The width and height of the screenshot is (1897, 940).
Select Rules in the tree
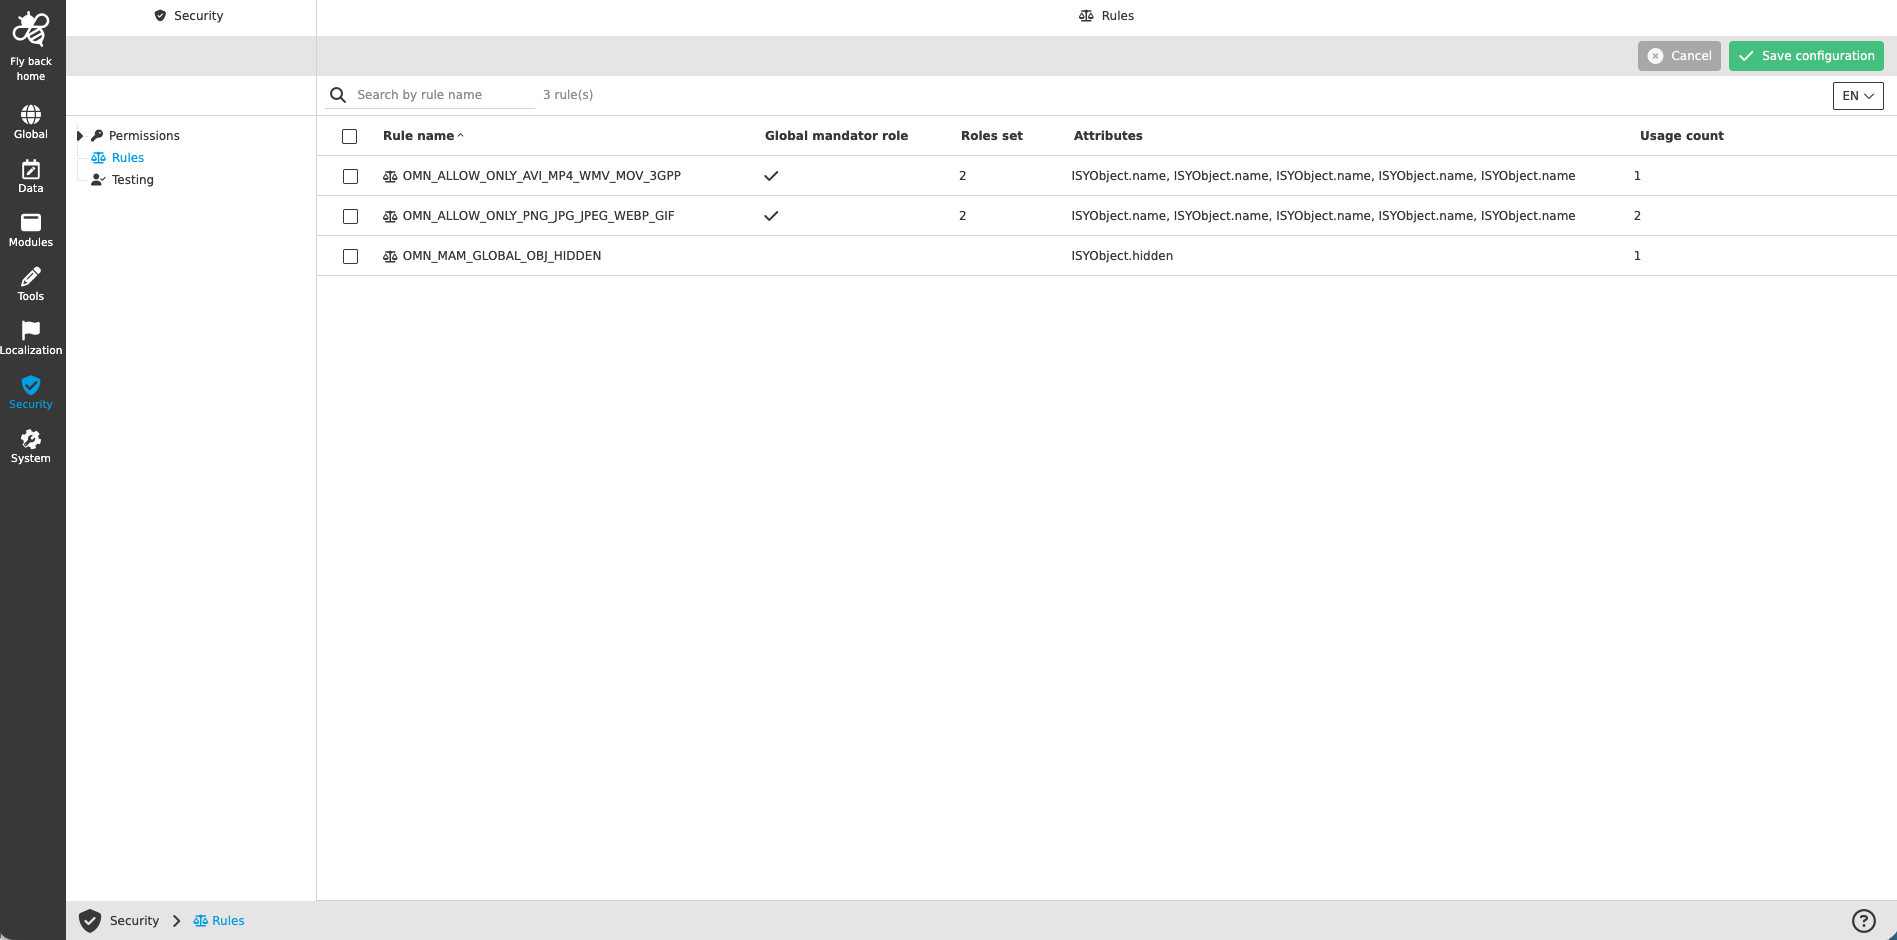point(128,158)
